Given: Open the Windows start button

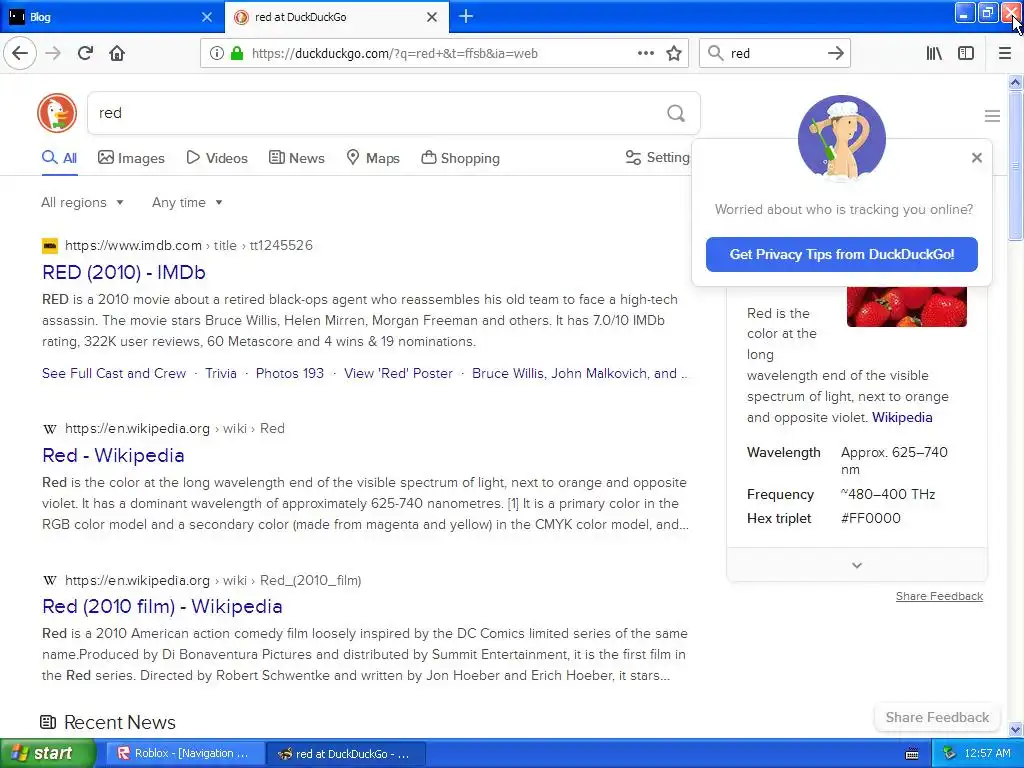Looking at the screenshot, I should 48,753.
